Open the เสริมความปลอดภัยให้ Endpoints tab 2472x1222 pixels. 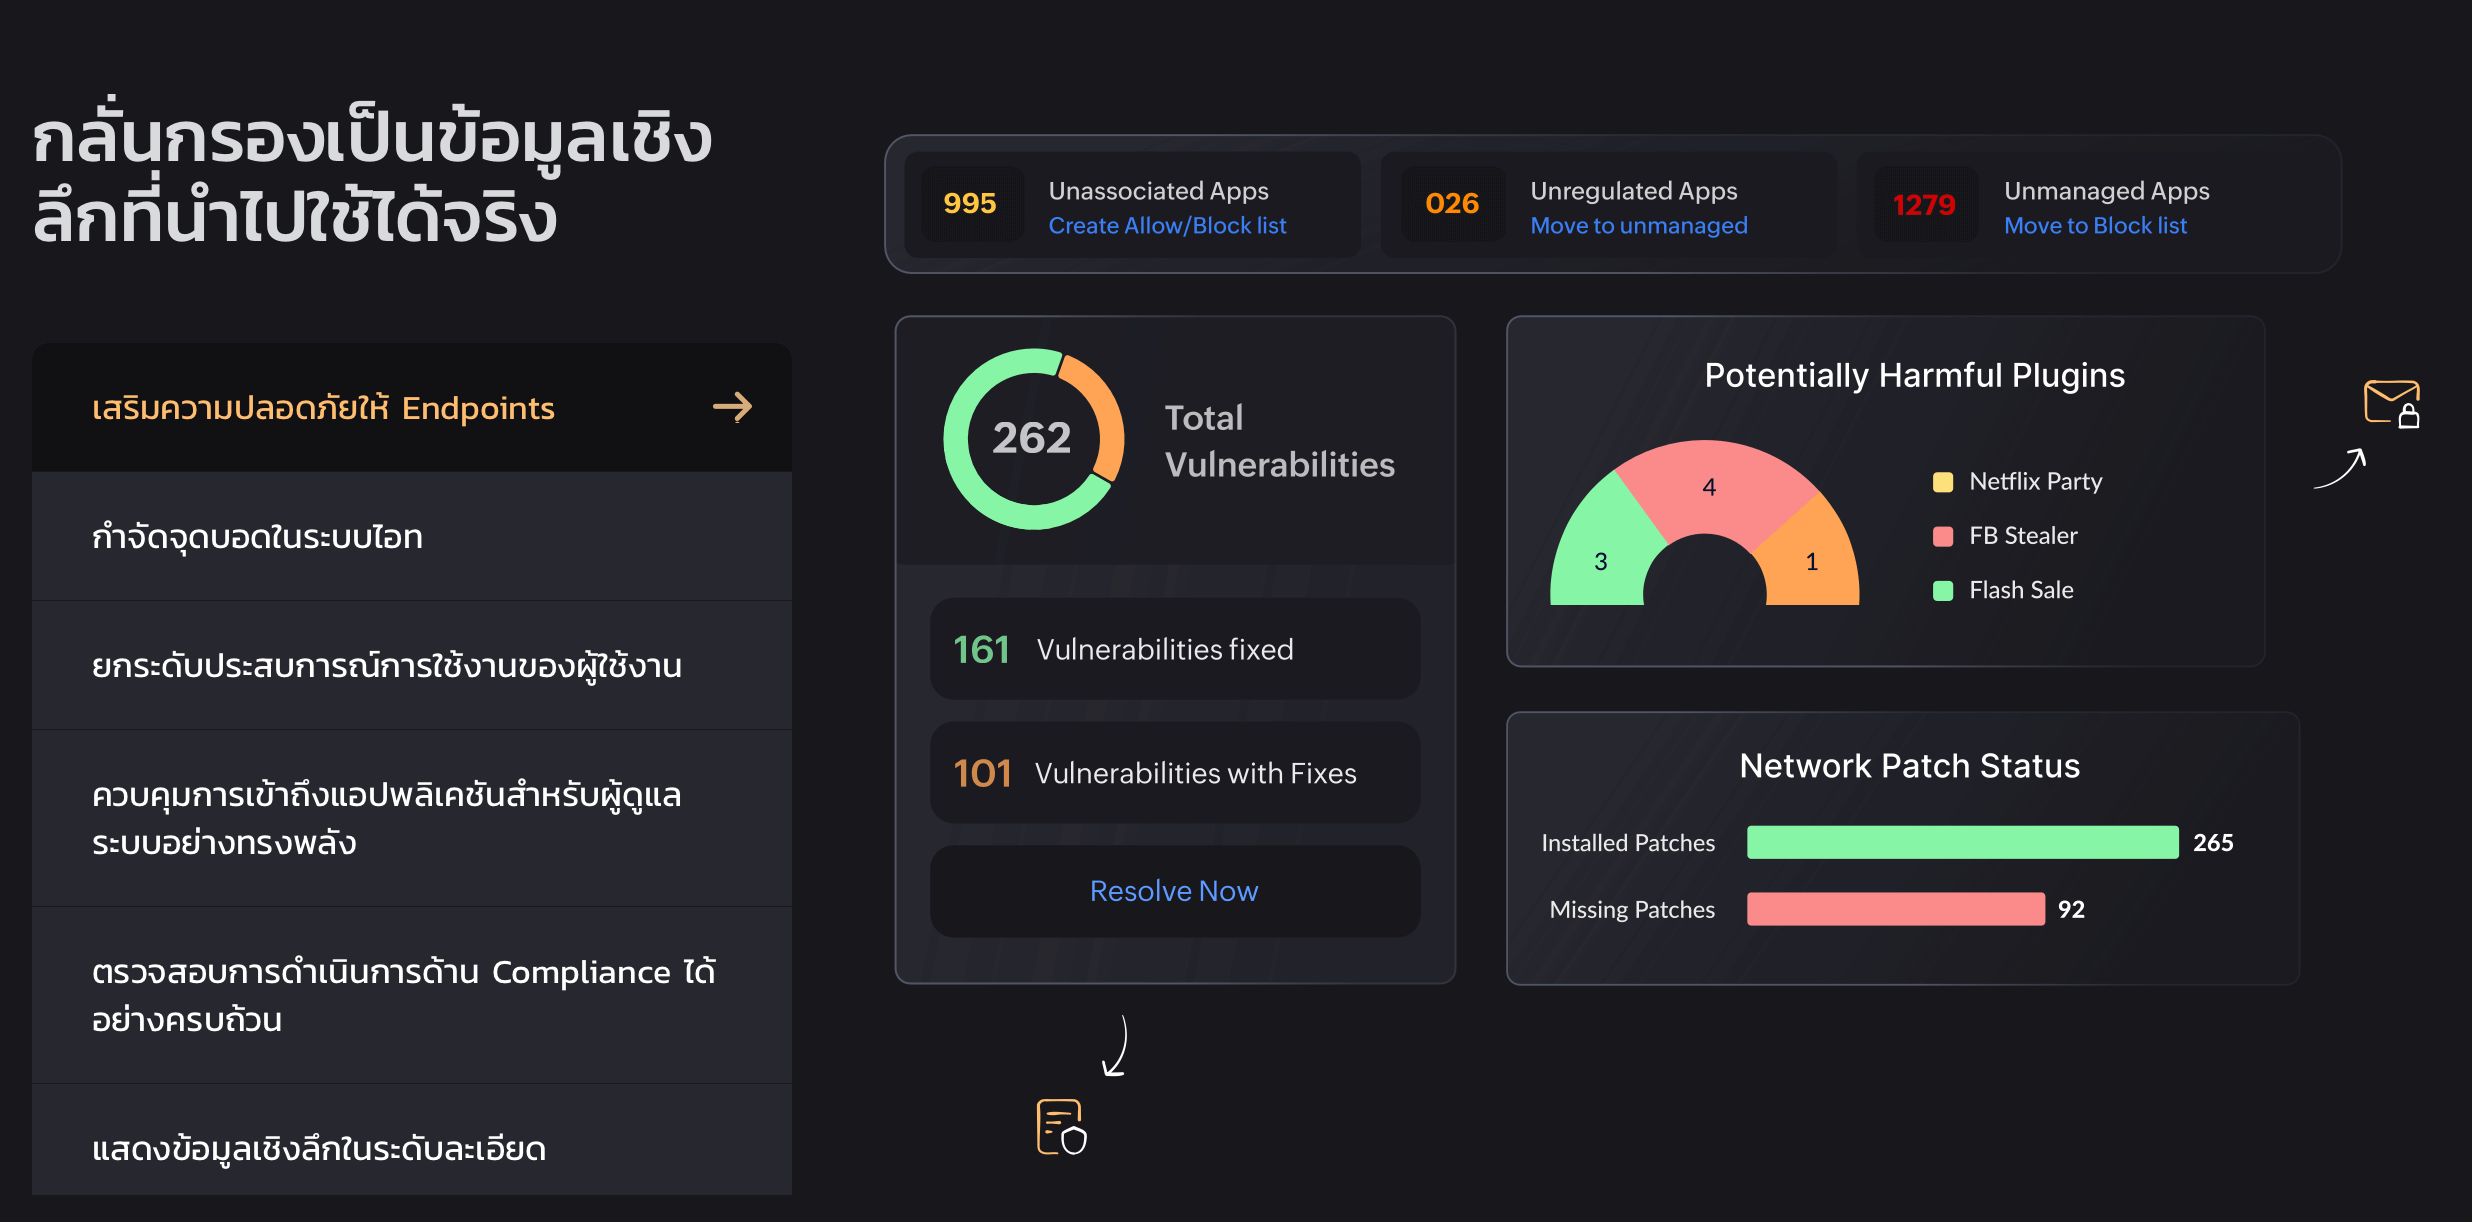323,408
